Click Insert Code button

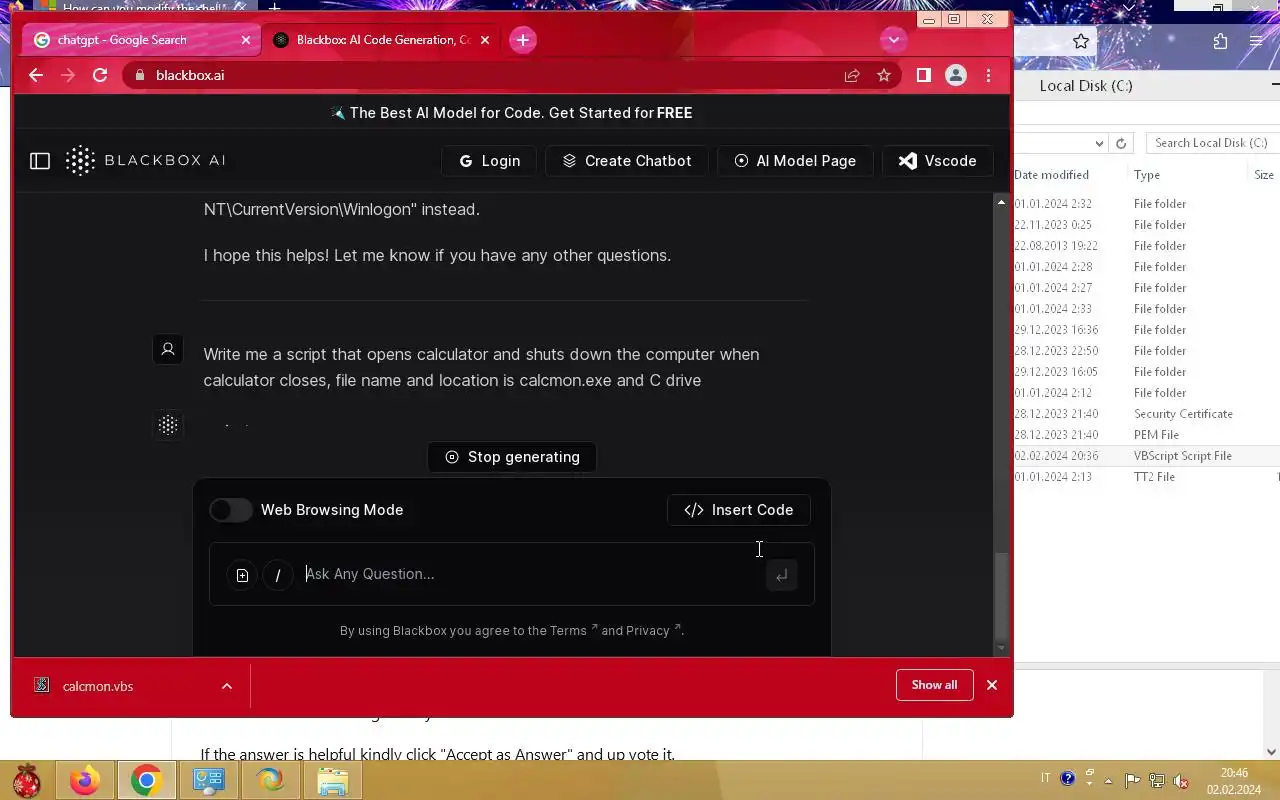click(x=739, y=510)
